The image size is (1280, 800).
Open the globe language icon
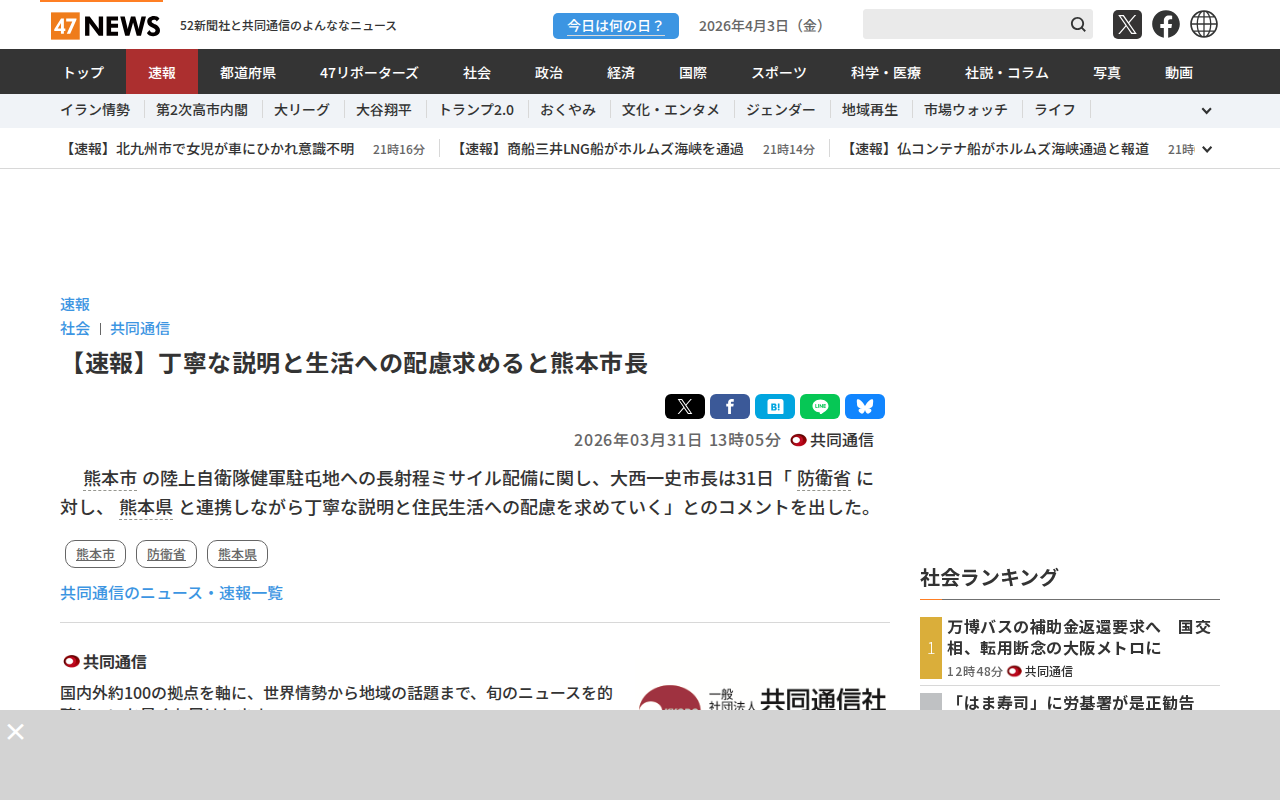[1204, 24]
